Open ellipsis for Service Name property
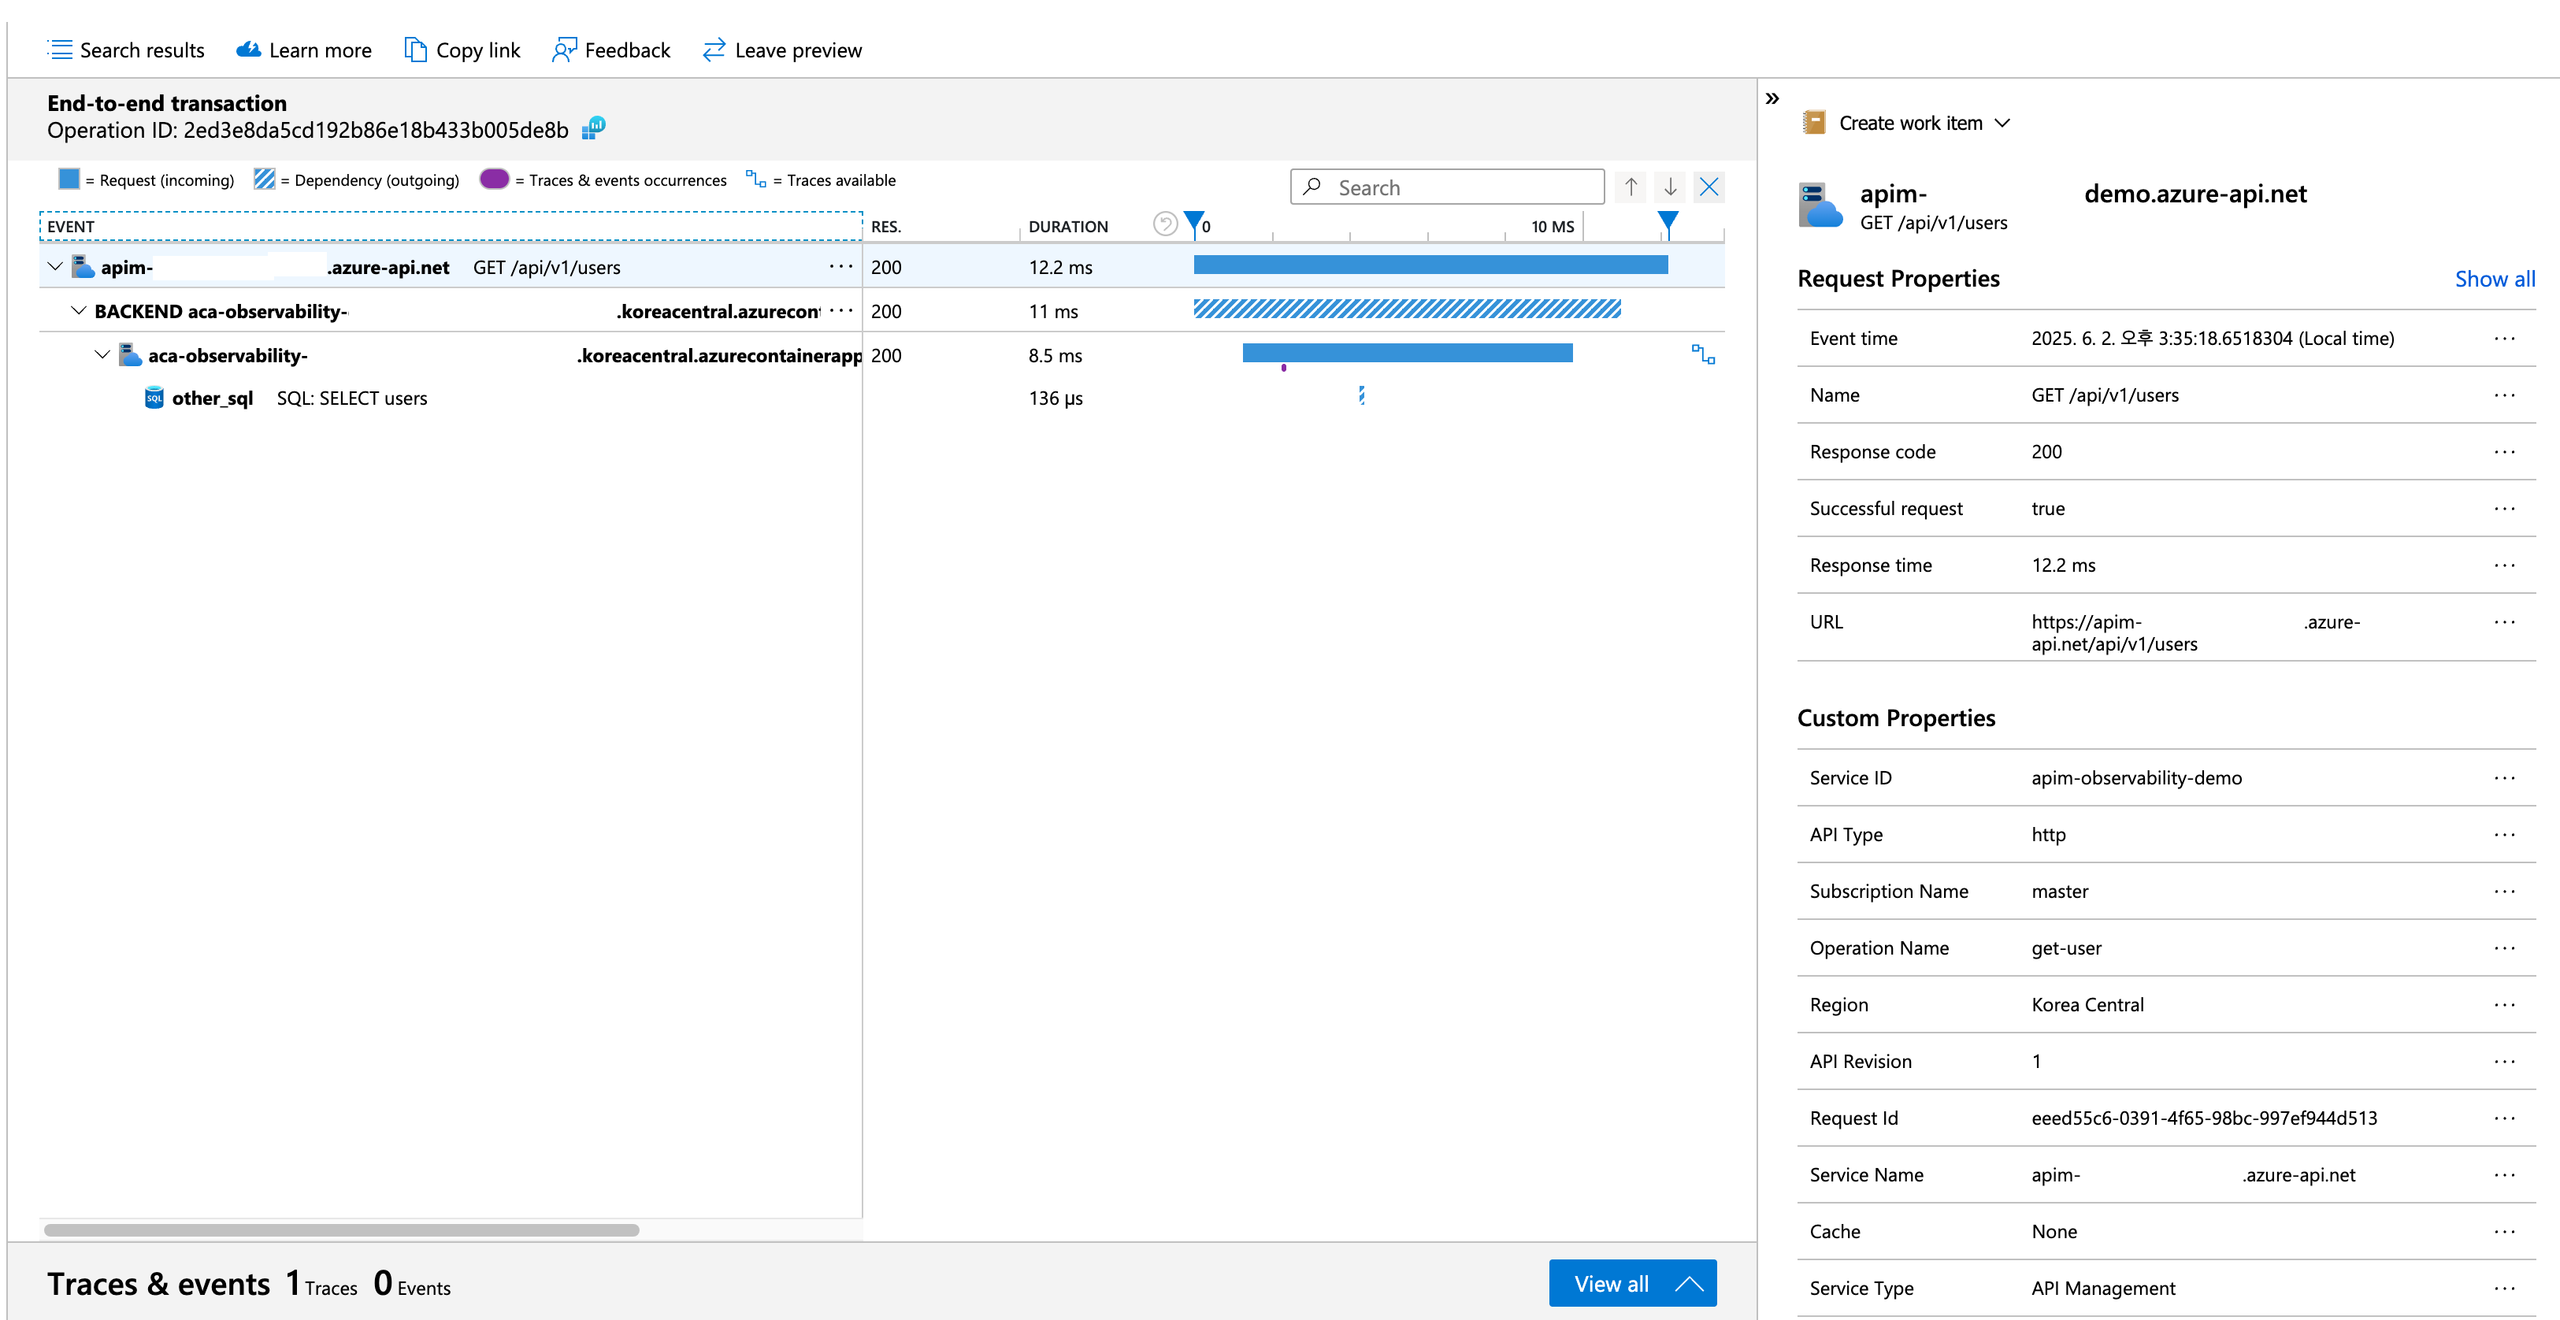Image resolution: width=2560 pixels, height=1320 pixels. (2504, 1175)
